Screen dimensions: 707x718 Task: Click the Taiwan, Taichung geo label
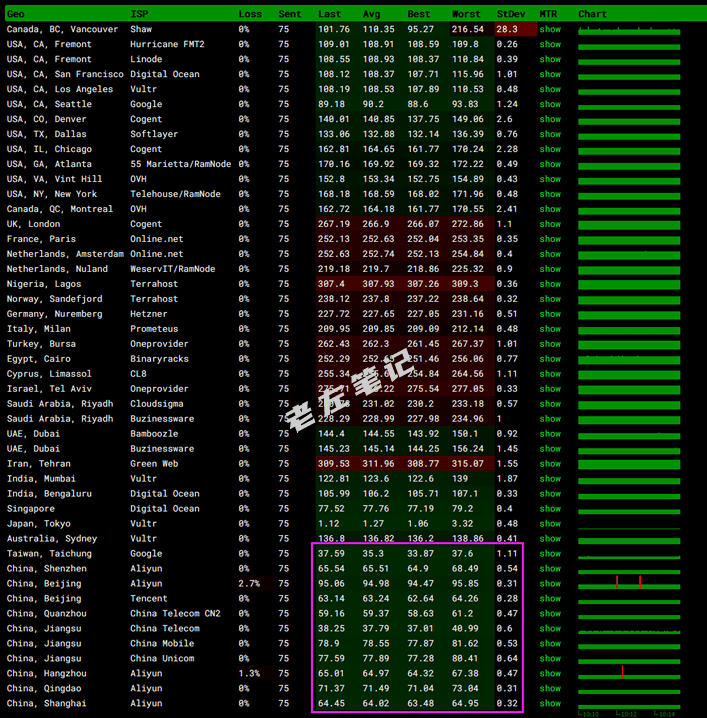point(49,553)
